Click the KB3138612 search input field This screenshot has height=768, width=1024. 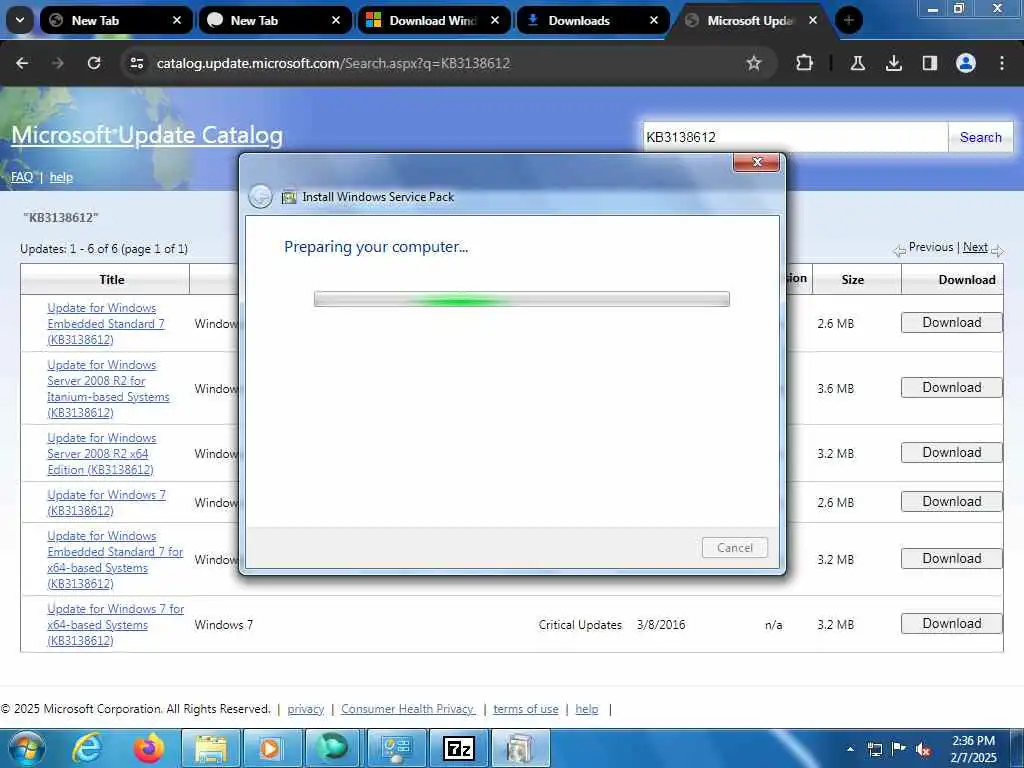pyautogui.click(x=795, y=137)
